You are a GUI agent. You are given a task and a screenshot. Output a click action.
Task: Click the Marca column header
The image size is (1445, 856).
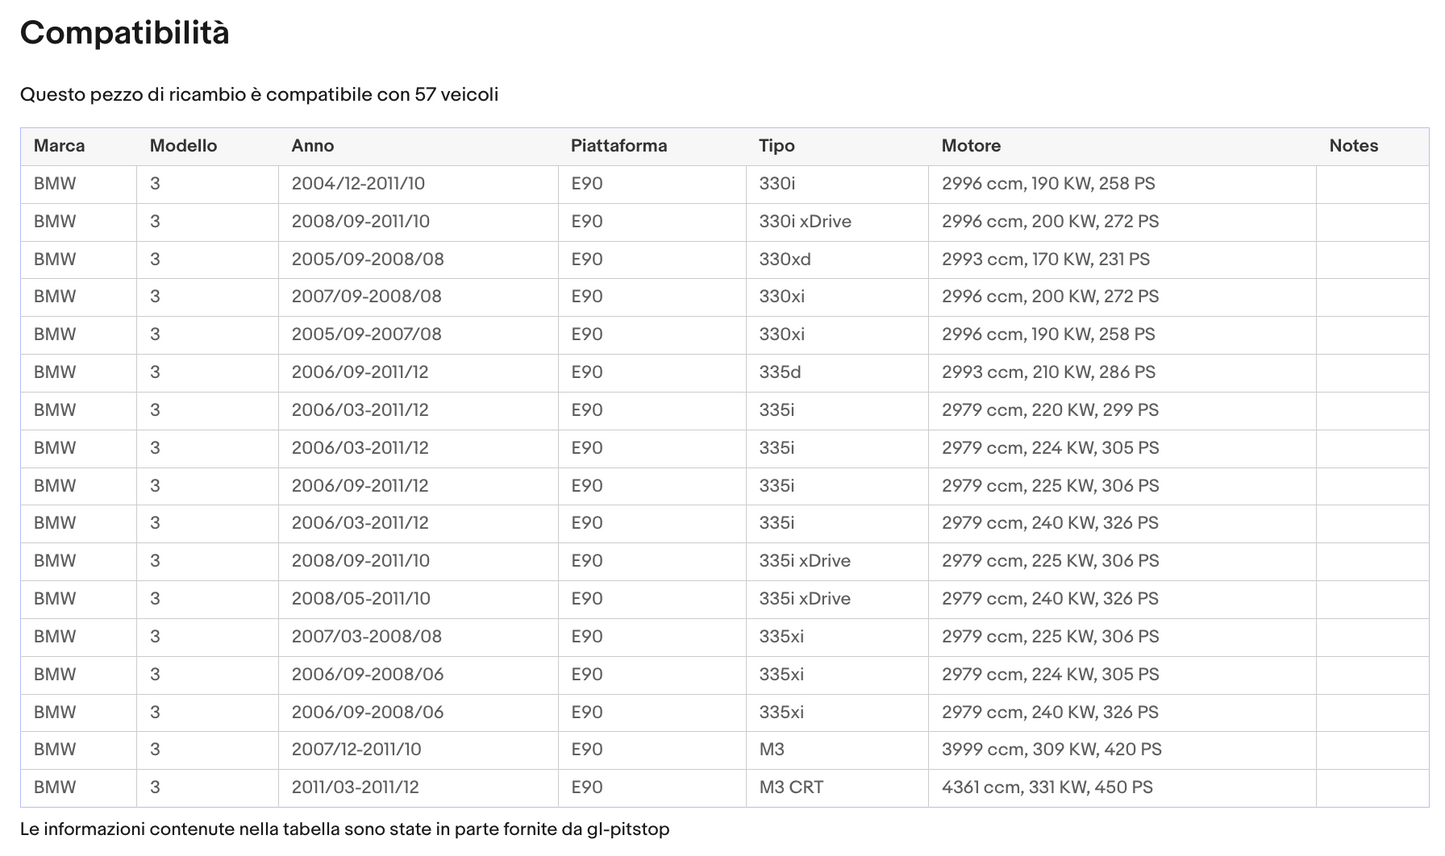click(x=59, y=146)
